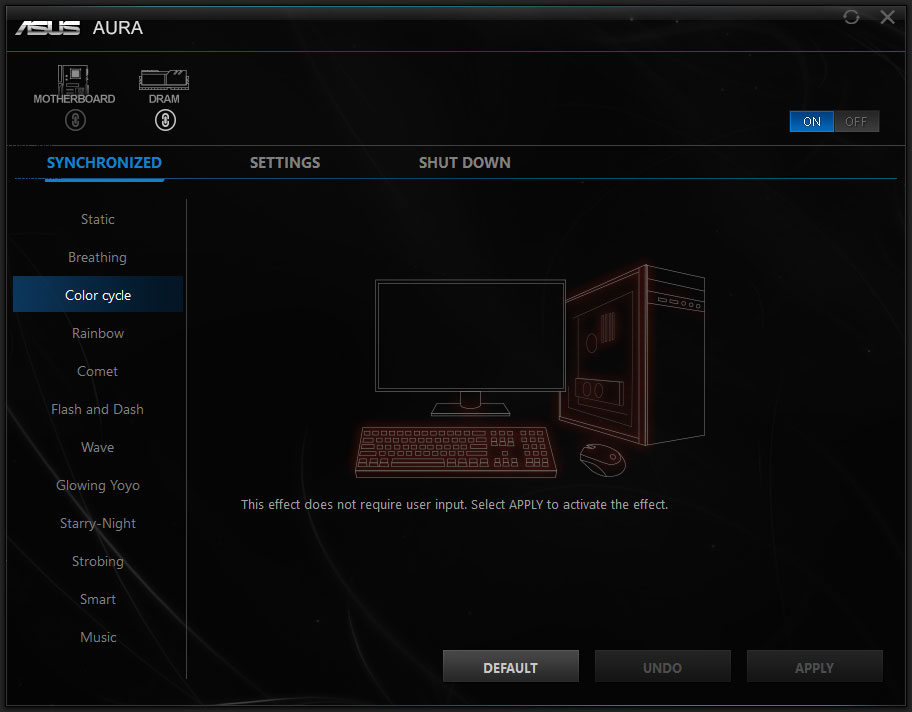Select the Static effect
The image size is (912, 712).
[x=98, y=219]
